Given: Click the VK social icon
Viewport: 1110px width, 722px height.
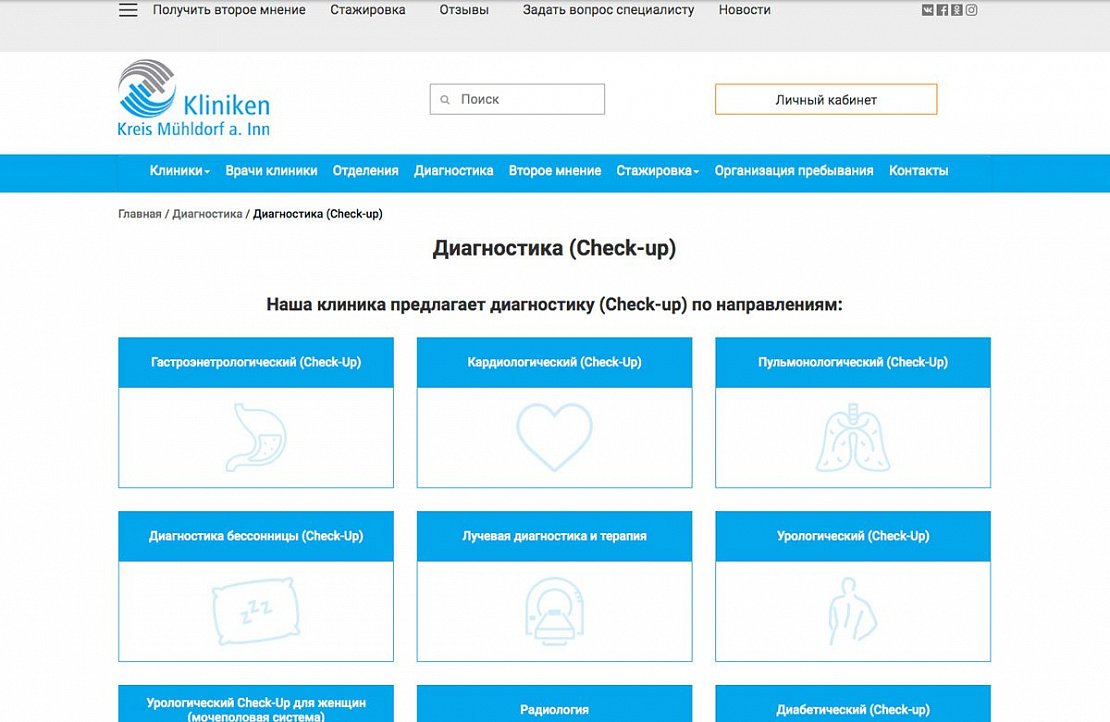Looking at the screenshot, I should tap(928, 10).
